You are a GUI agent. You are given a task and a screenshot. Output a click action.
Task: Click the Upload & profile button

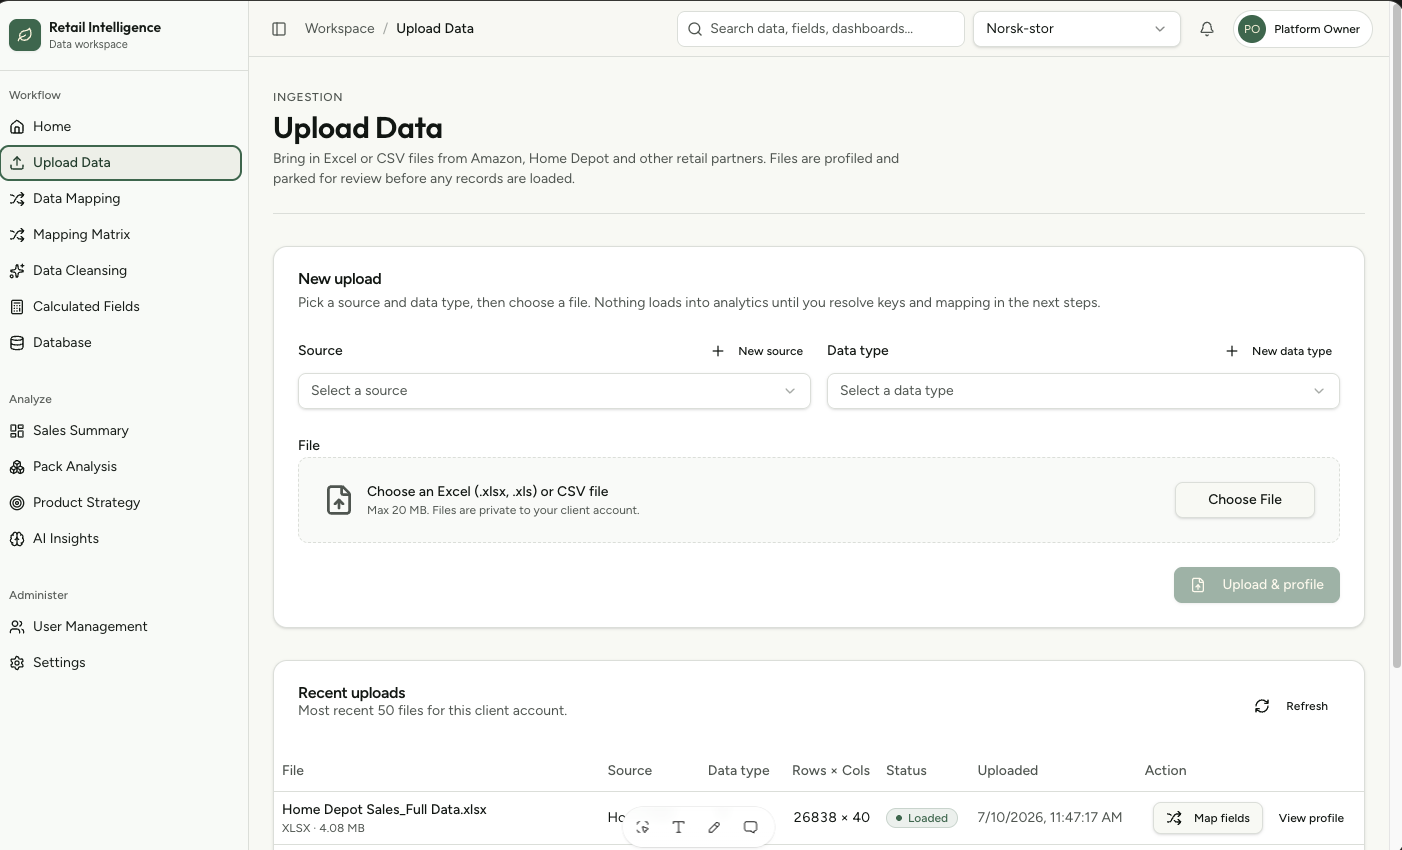click(x=1257, y=585)
